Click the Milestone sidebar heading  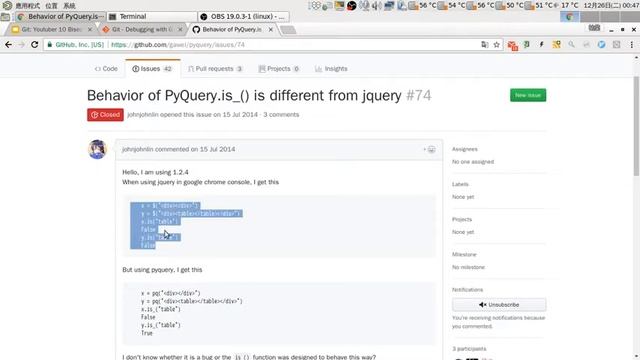464,254
